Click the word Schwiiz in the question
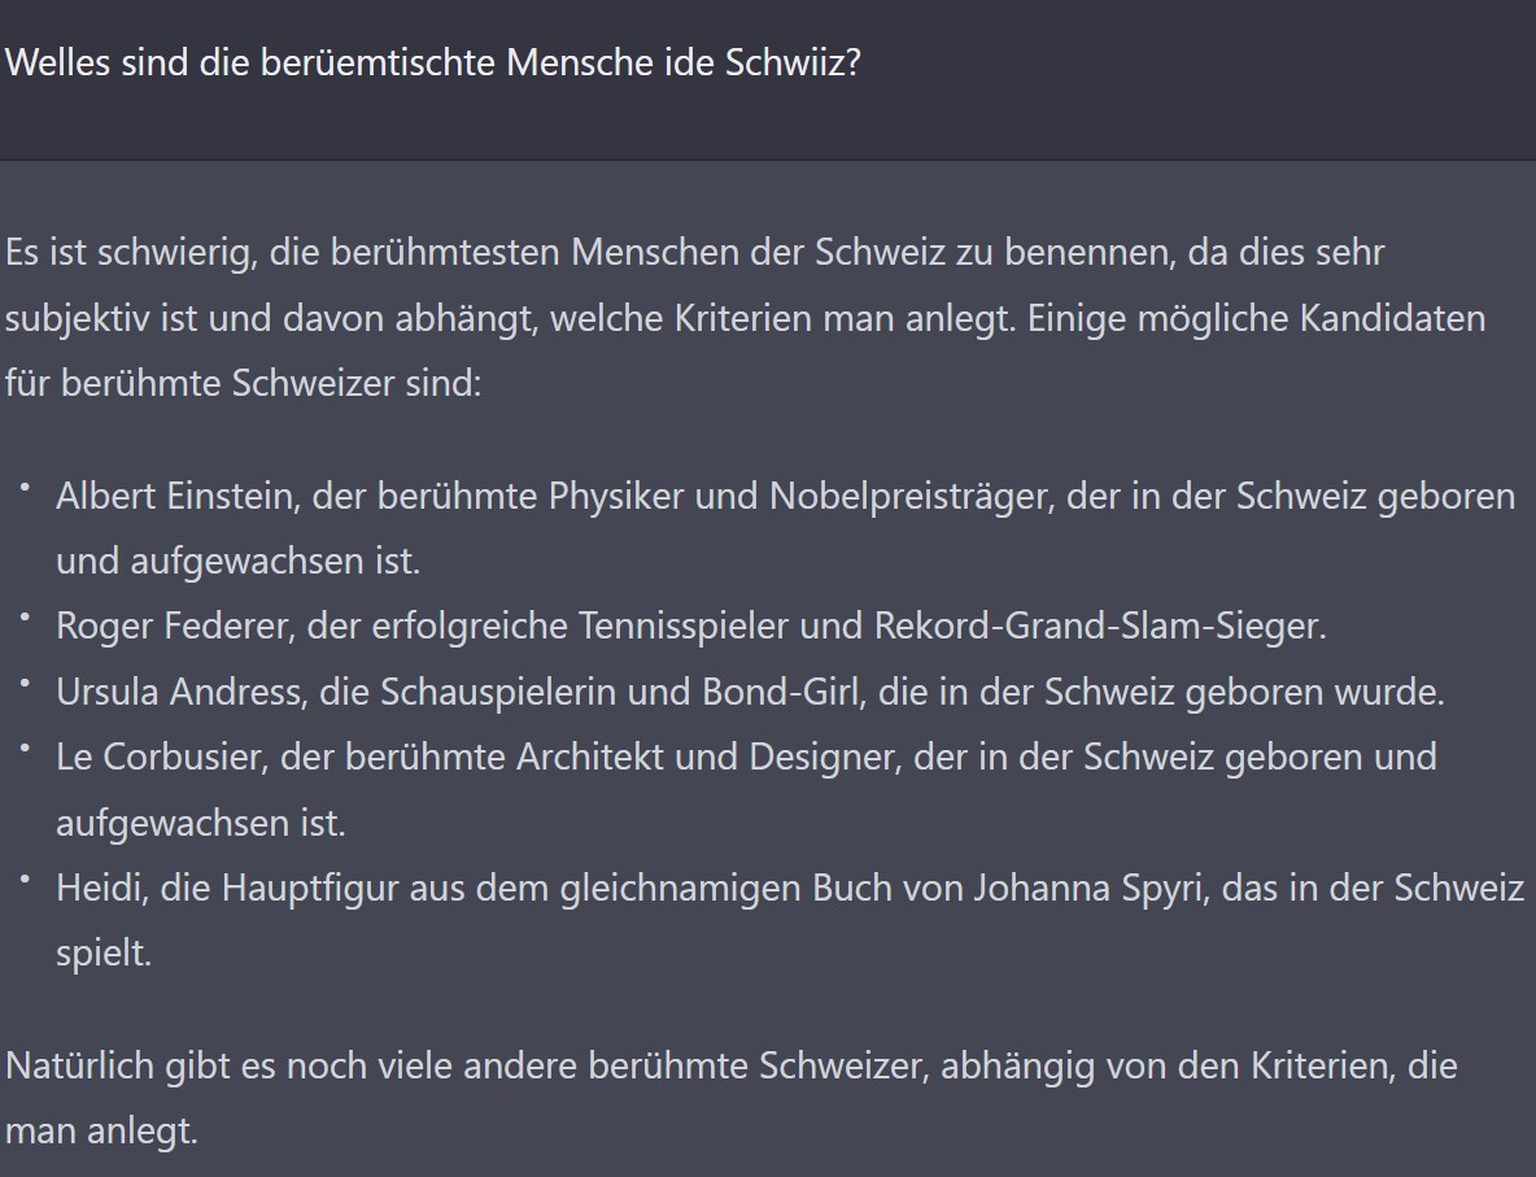 point(793,63)
